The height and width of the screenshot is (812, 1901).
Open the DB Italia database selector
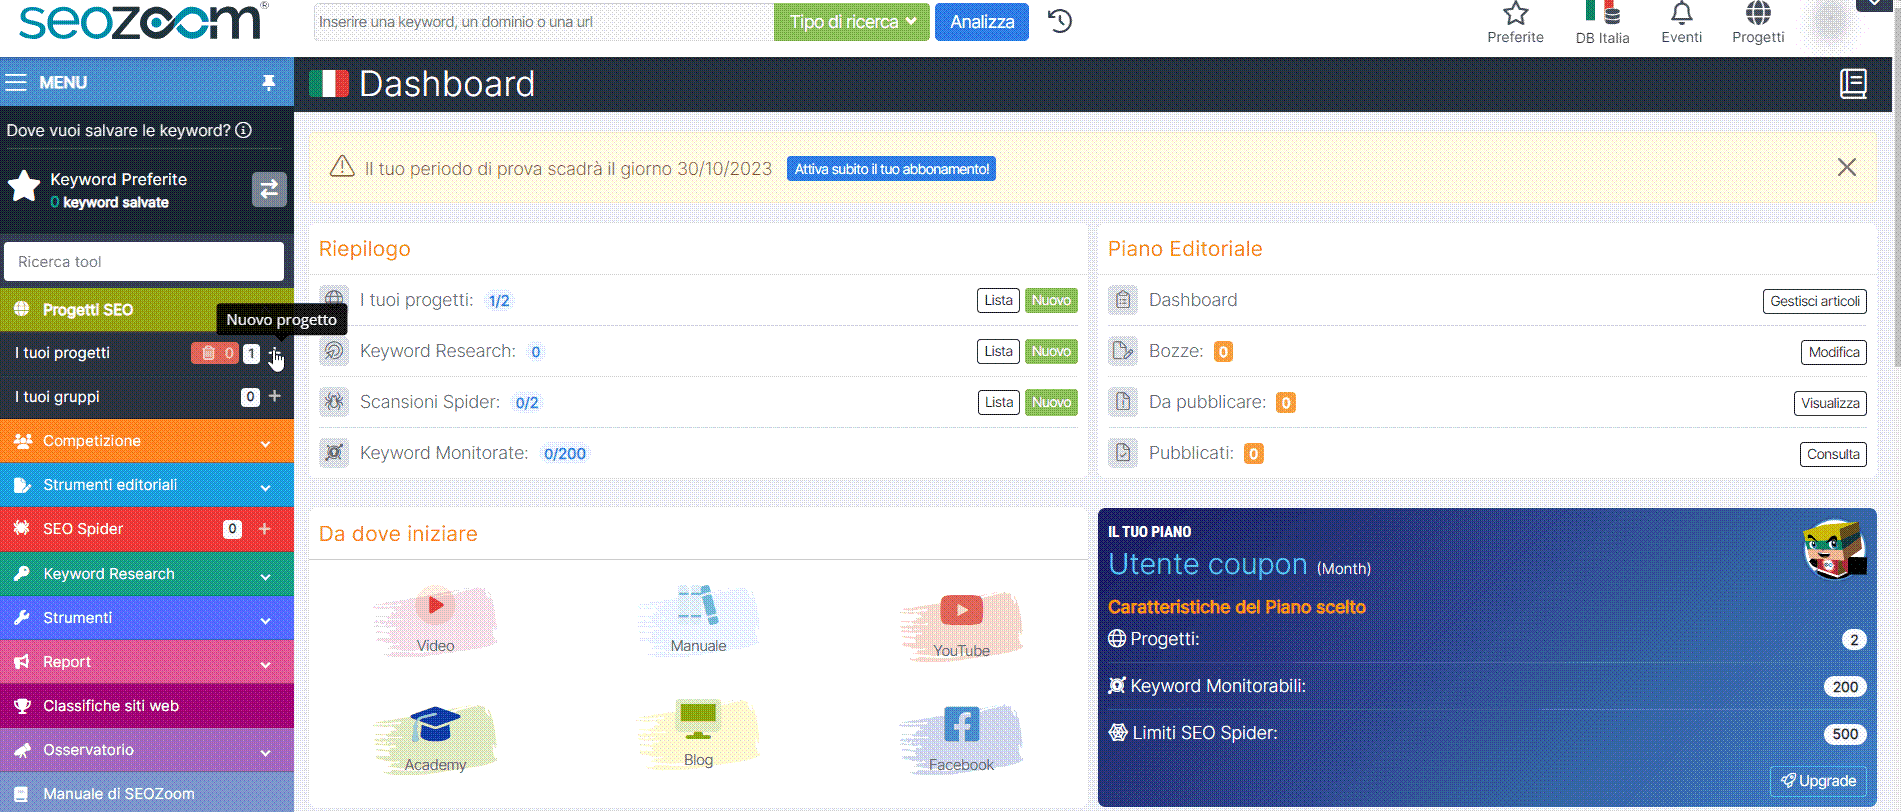click(1602, 23)
